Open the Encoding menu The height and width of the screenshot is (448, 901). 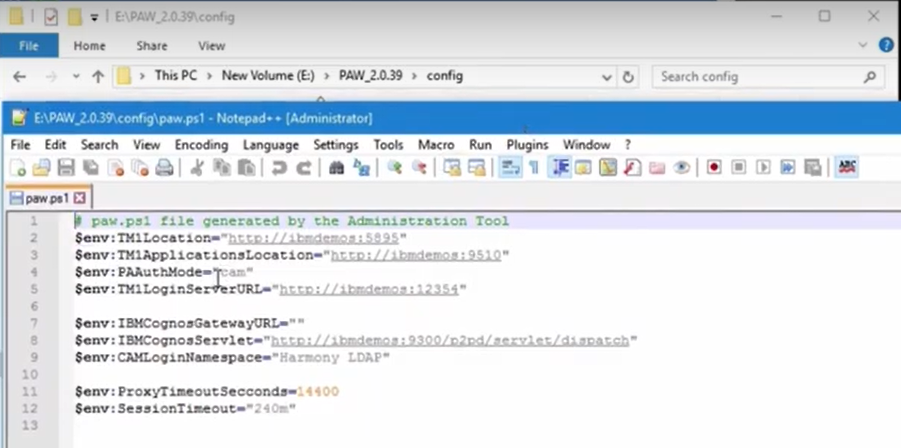202,145
